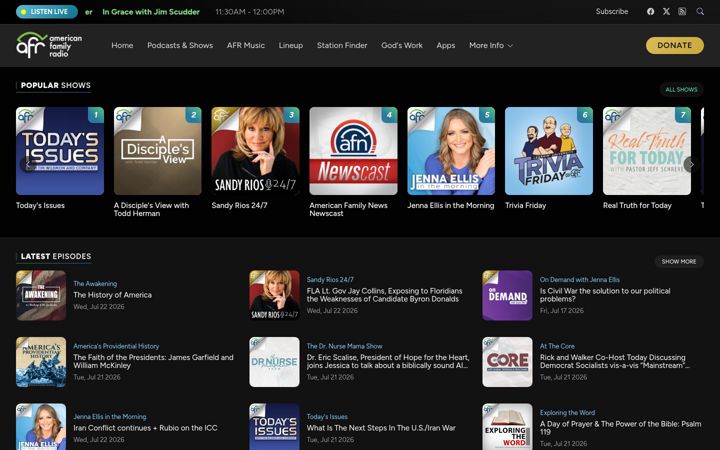Open Exploring the Word episode thumbnail
The image size is (720, 450).
pyautogui.click(x=507, y=427)
